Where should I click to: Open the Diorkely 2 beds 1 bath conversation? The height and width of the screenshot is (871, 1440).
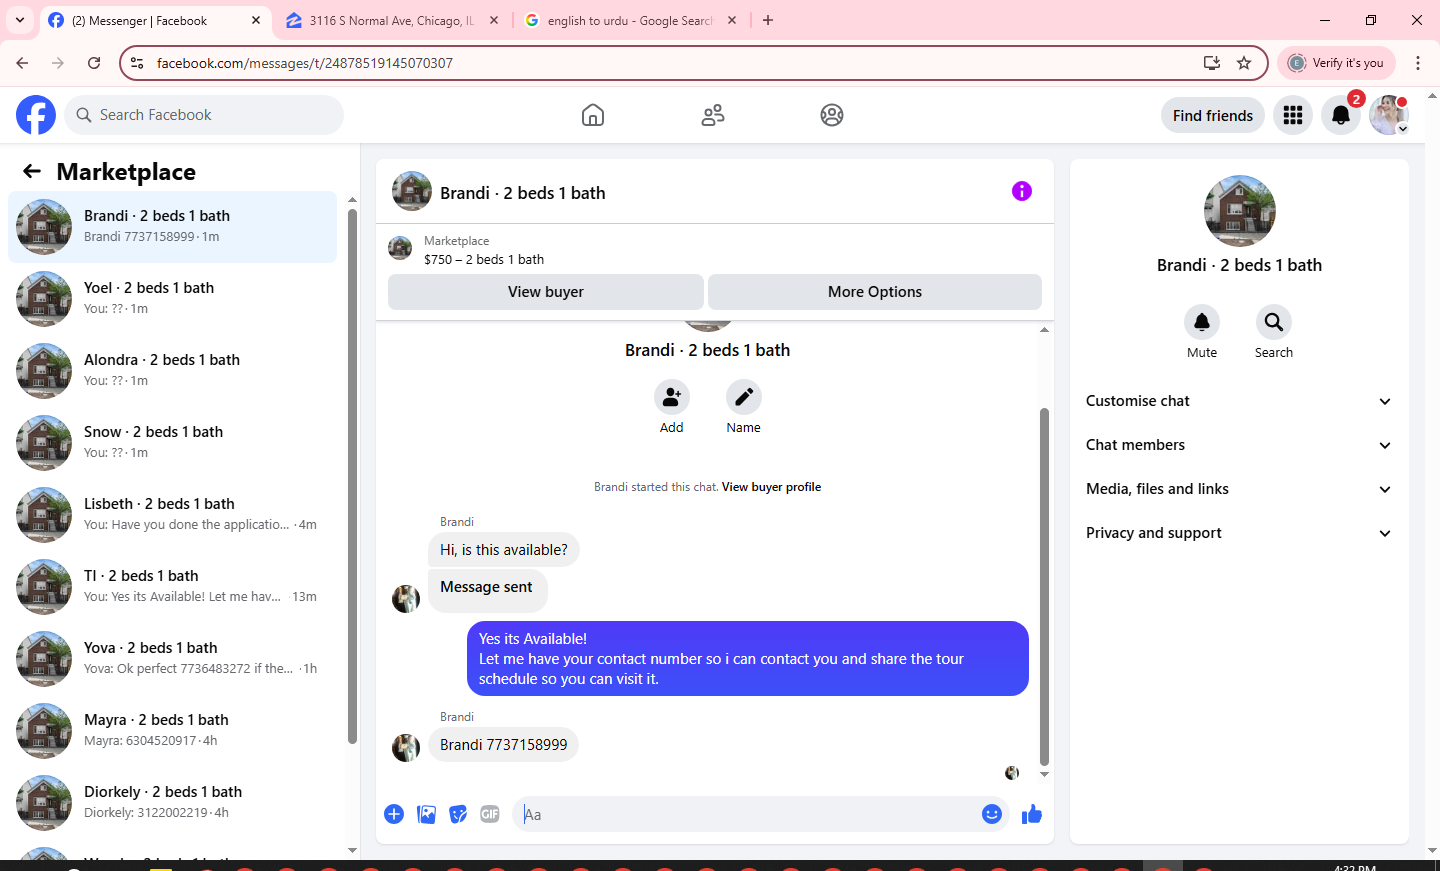(172, 803)
